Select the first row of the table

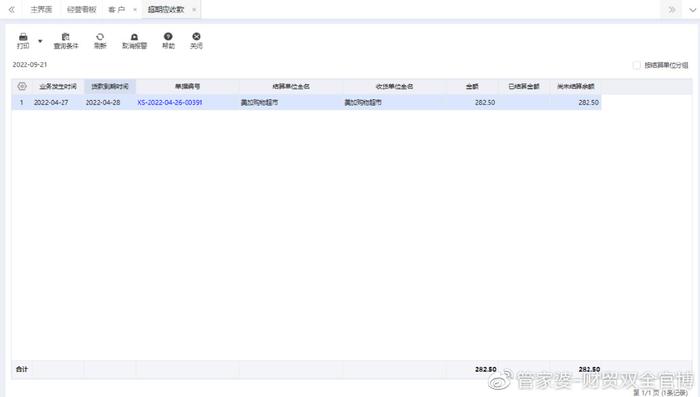[307, 102]
